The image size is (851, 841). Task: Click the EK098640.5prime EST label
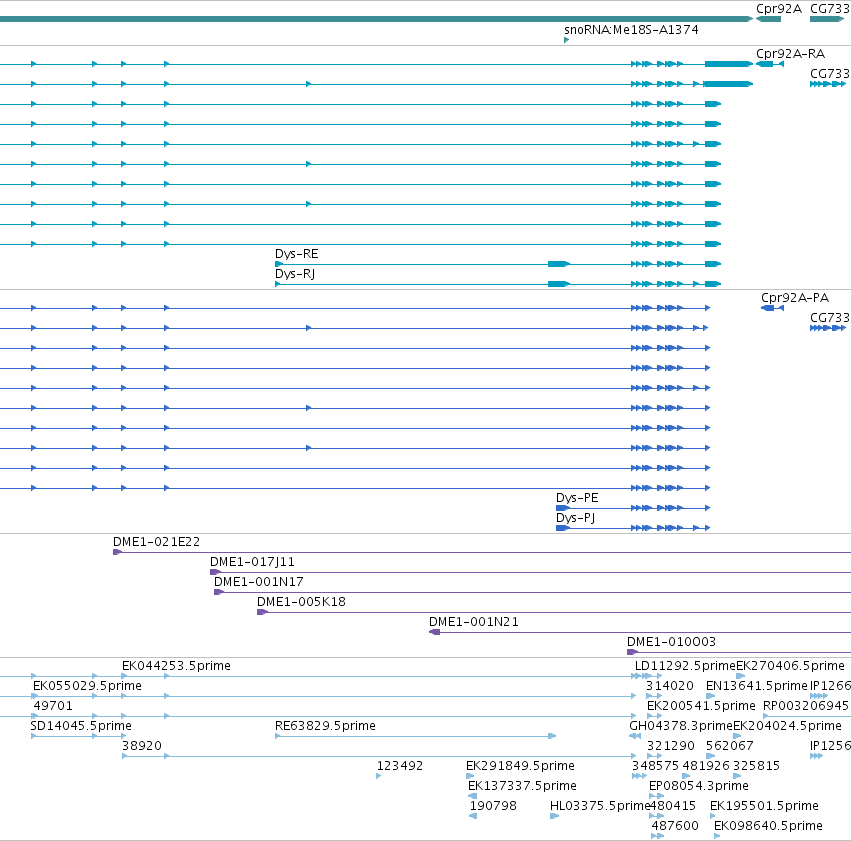pyautogui.click(x=768, y=826)
